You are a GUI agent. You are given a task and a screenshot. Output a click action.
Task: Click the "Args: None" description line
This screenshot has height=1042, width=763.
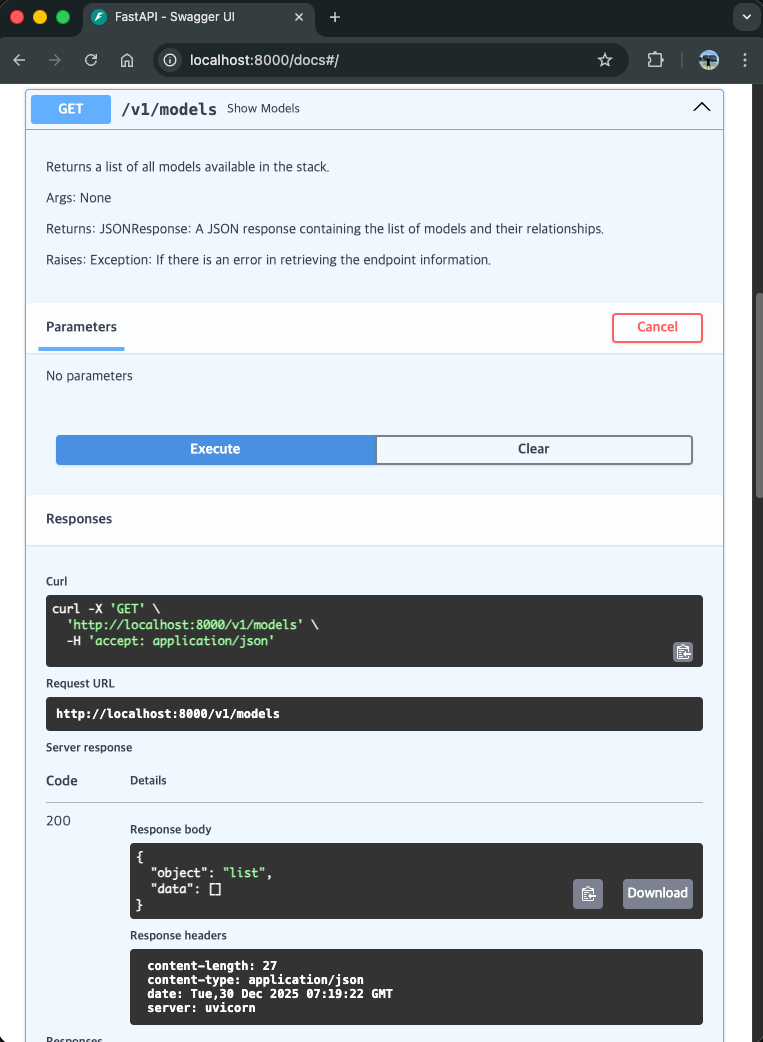[78, 198]
